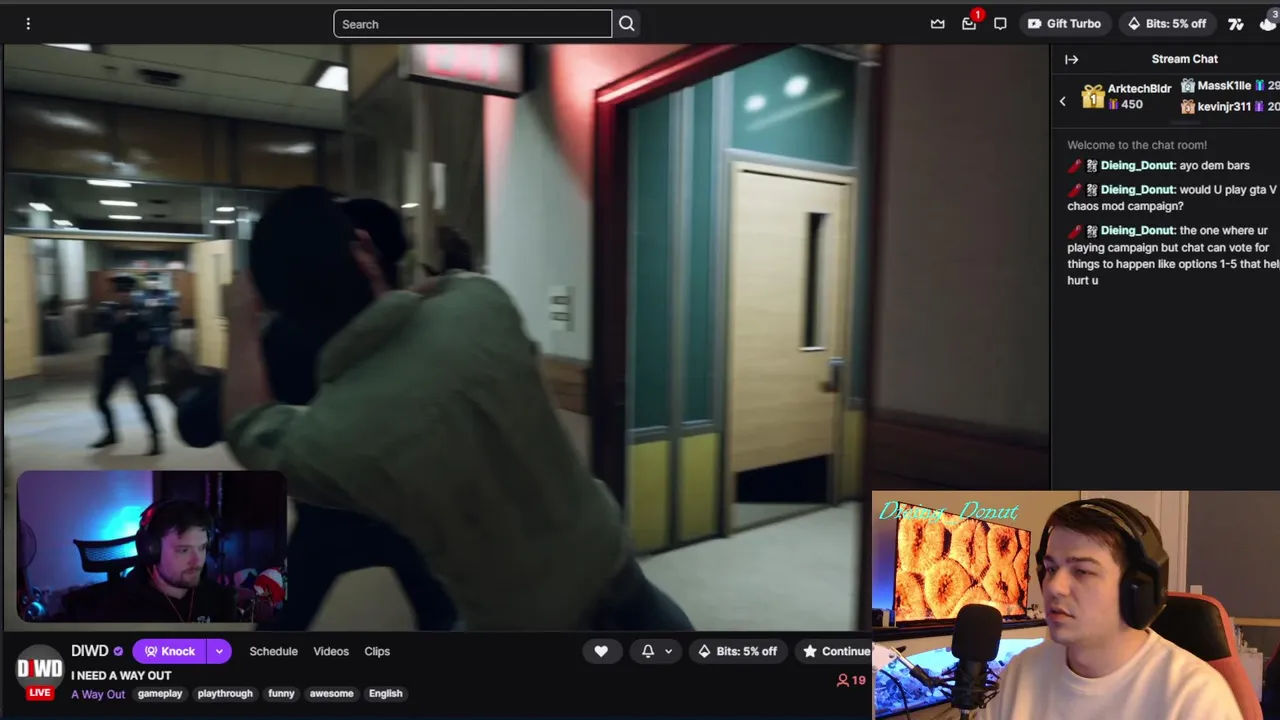The width and height of the screenshot is (1280, 720).
Task: Click the viewer count 19
Action: coord(851,680)
